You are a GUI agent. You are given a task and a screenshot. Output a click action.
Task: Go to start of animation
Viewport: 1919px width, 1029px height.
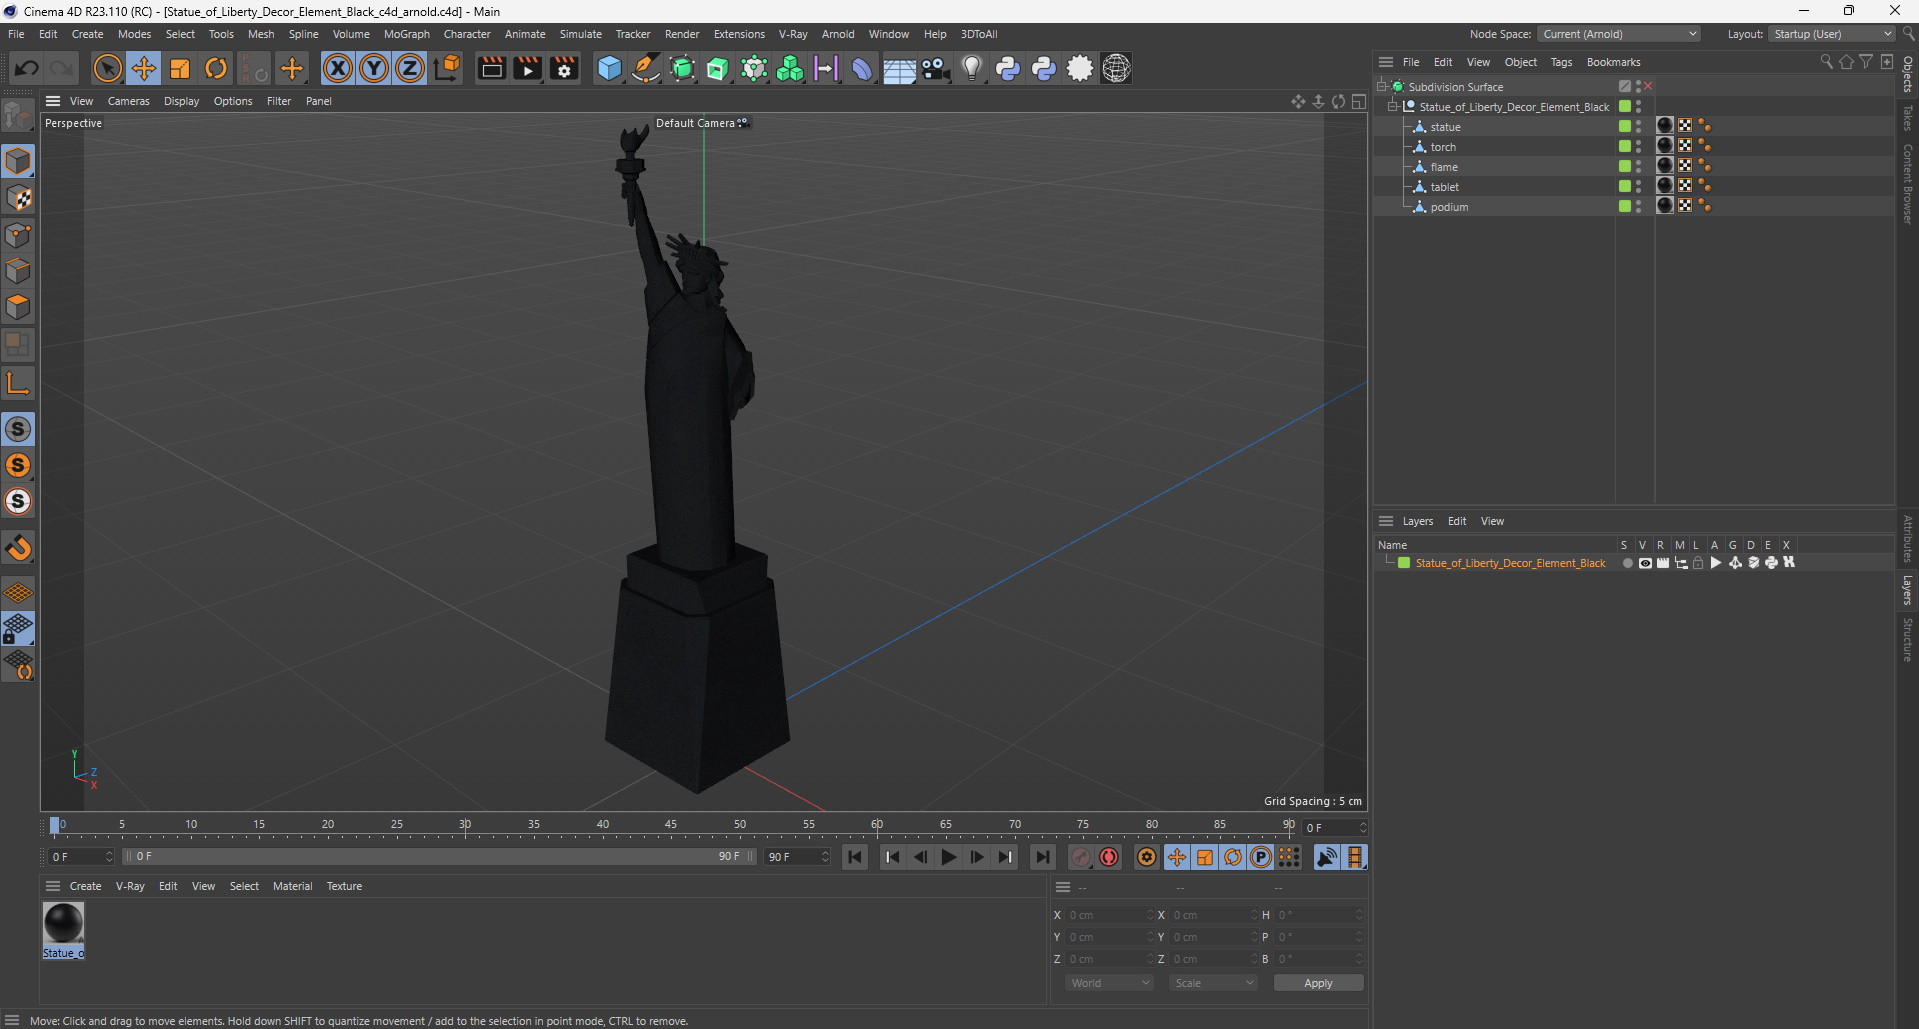(x=855, y=857)
